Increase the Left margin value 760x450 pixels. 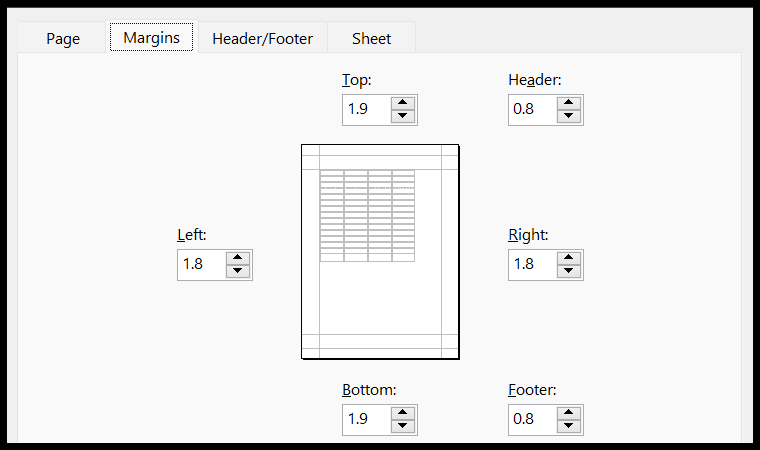coord(238,258)
